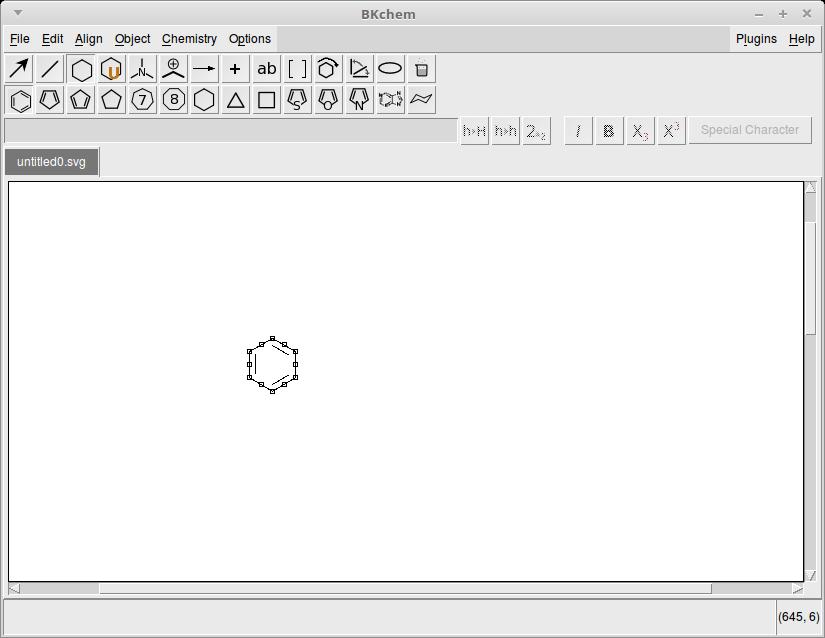This screenshot has width=825, height=638.
Task: Toggle the bold B text button
Action: pos(609,131)
